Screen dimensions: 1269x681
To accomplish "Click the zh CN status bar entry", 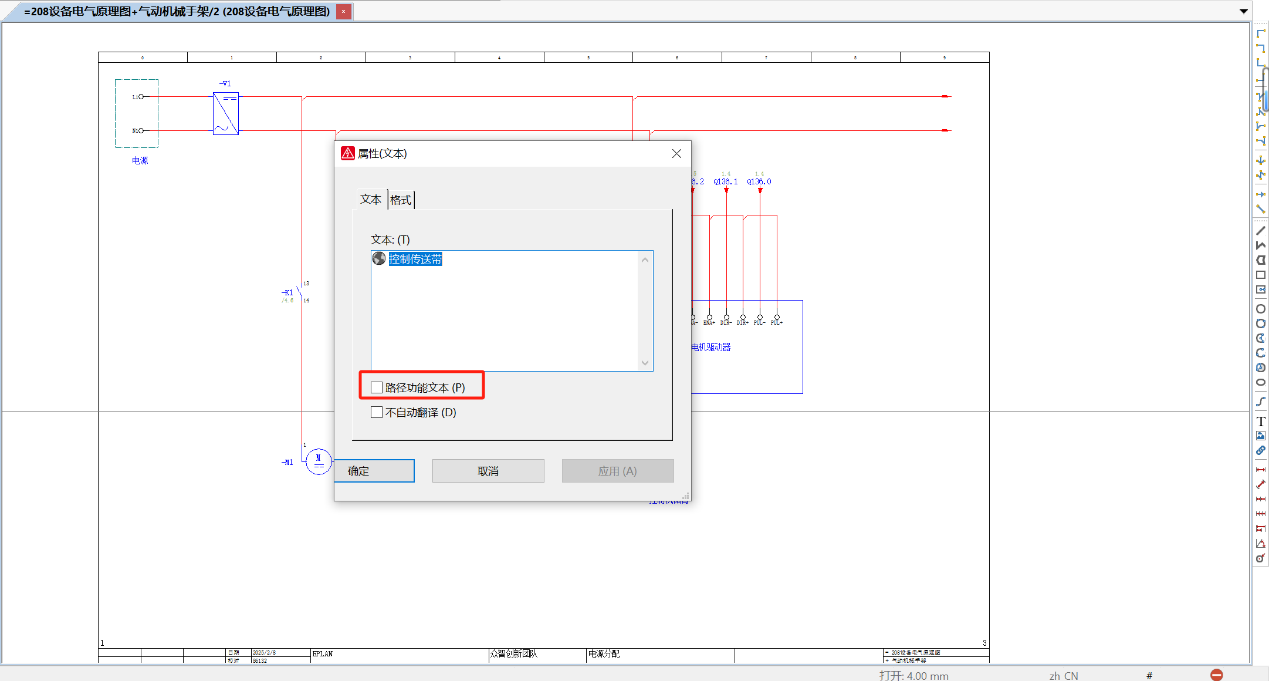I will click(x=1063, y=676).
